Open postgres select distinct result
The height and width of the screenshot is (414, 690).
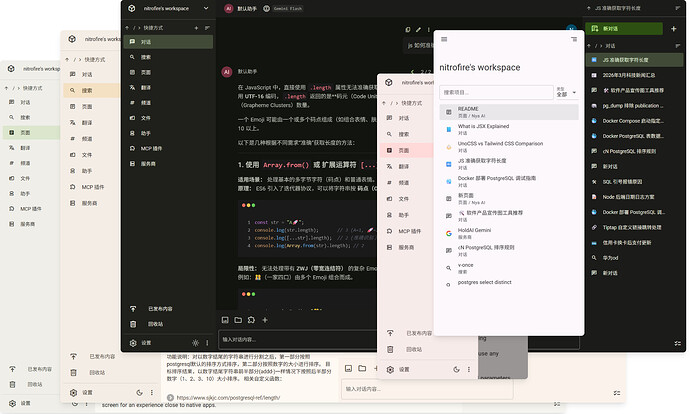509,284
